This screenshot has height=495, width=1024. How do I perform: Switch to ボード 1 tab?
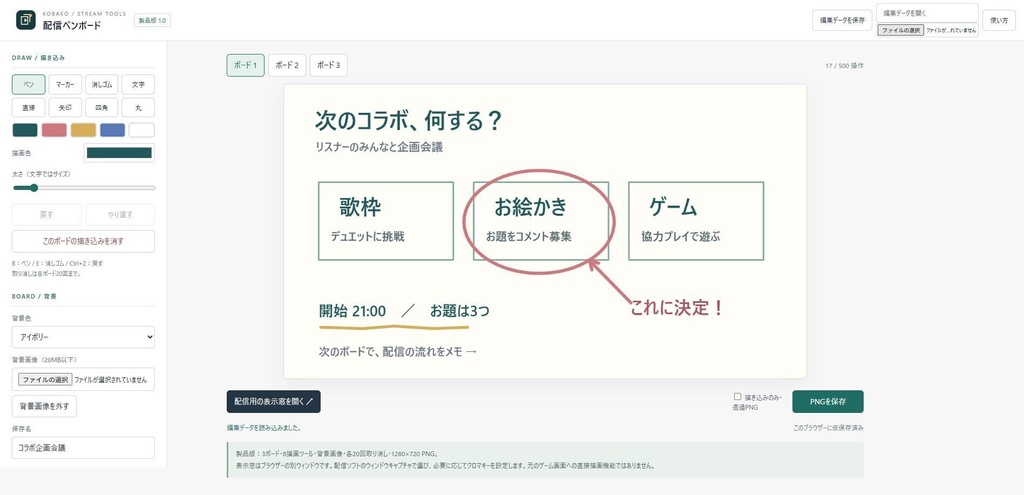246,65
